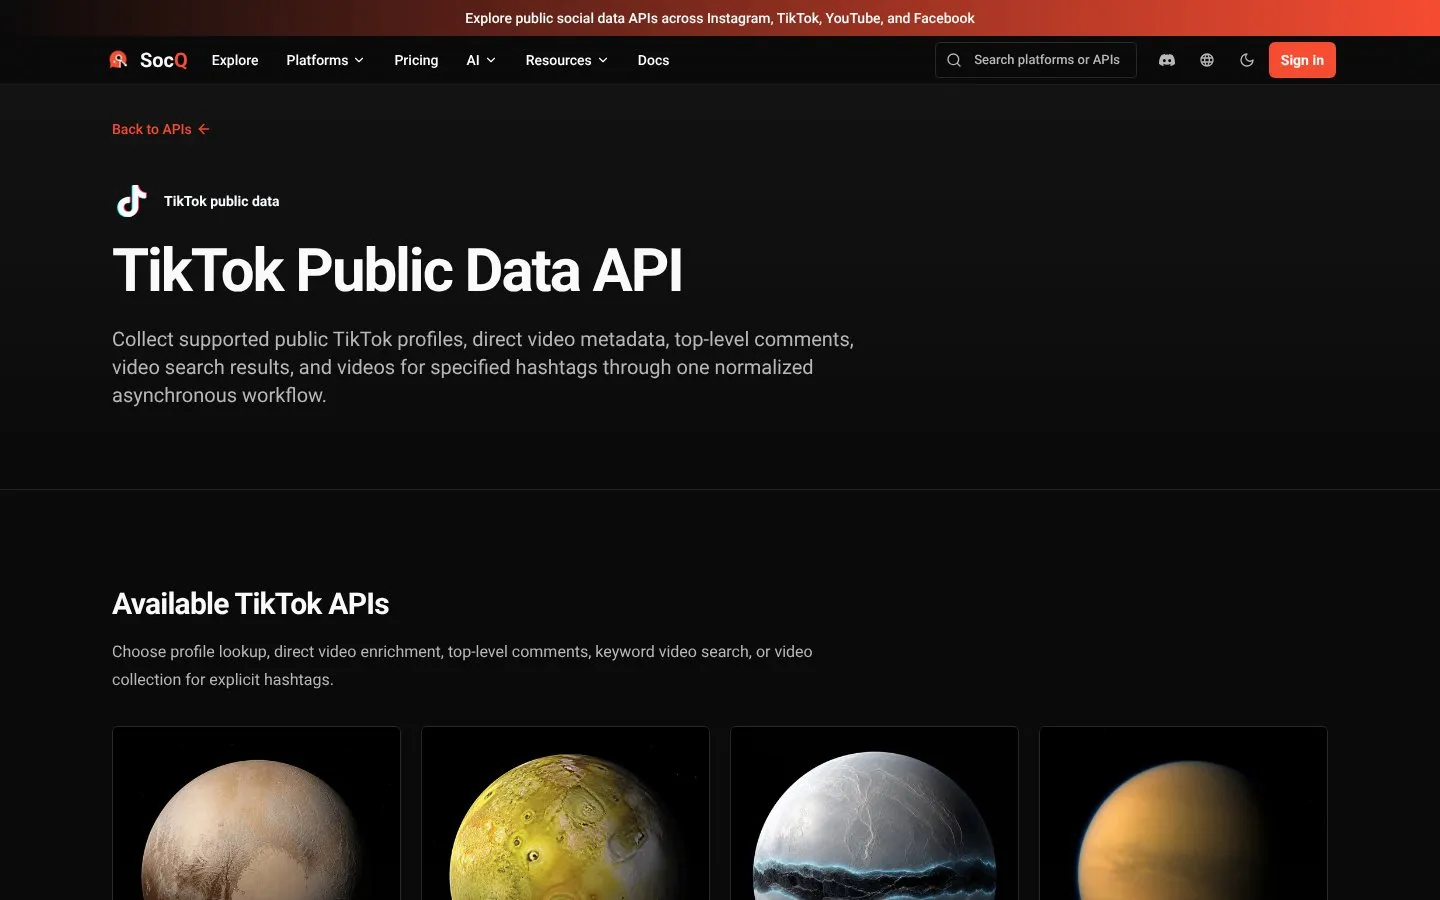Click the search magnifier icon
Screen dimensions: 1440x900
(954, 60)
